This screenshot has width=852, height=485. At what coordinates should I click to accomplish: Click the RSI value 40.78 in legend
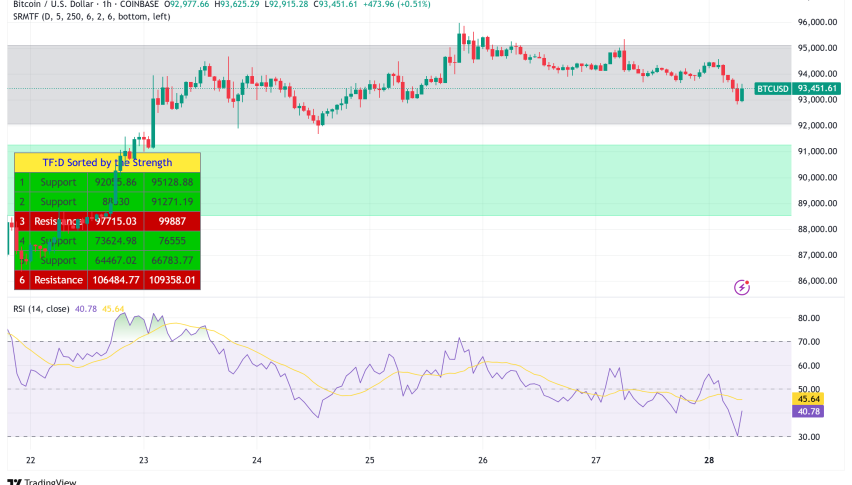click(86, 309)
